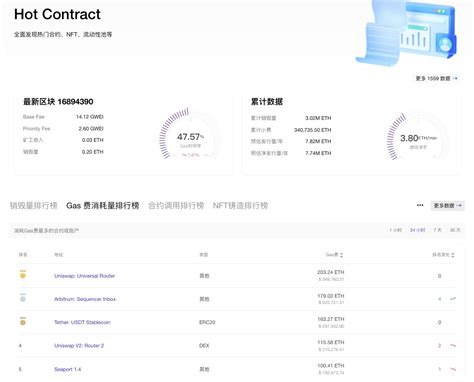Viewport: 474px width, 382px height.
Task: Open the Uniswap: Universal Router link
Action: (84, 276)
